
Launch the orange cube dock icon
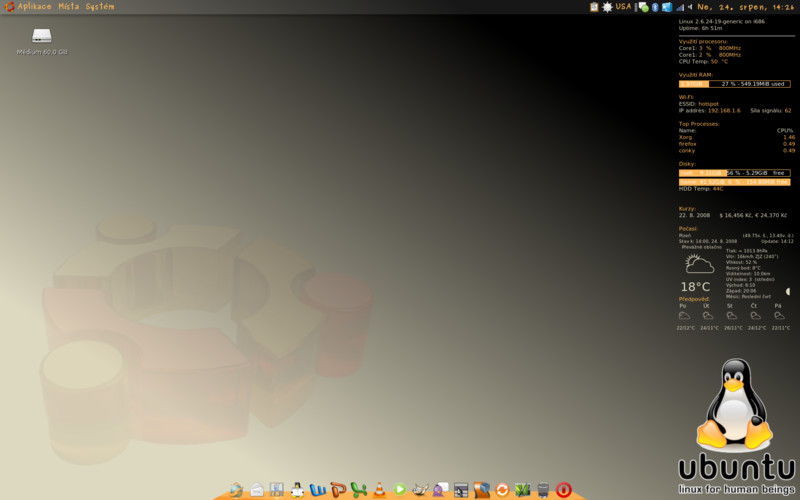[x=482, y=490]
